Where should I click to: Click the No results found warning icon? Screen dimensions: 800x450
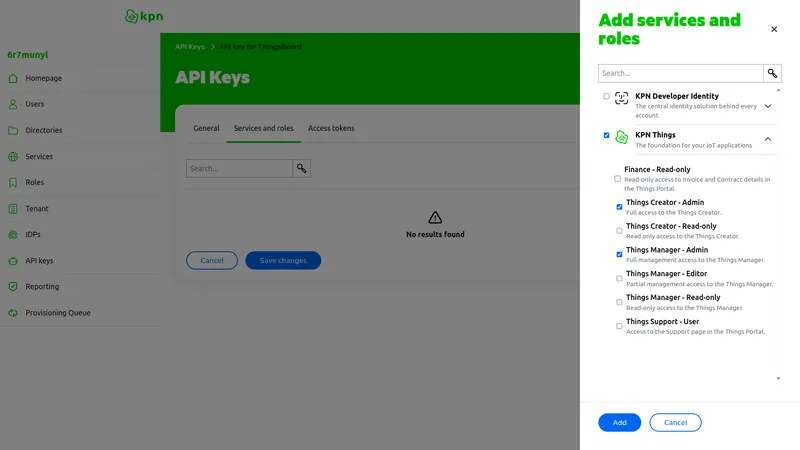click(x=435, y=218)
